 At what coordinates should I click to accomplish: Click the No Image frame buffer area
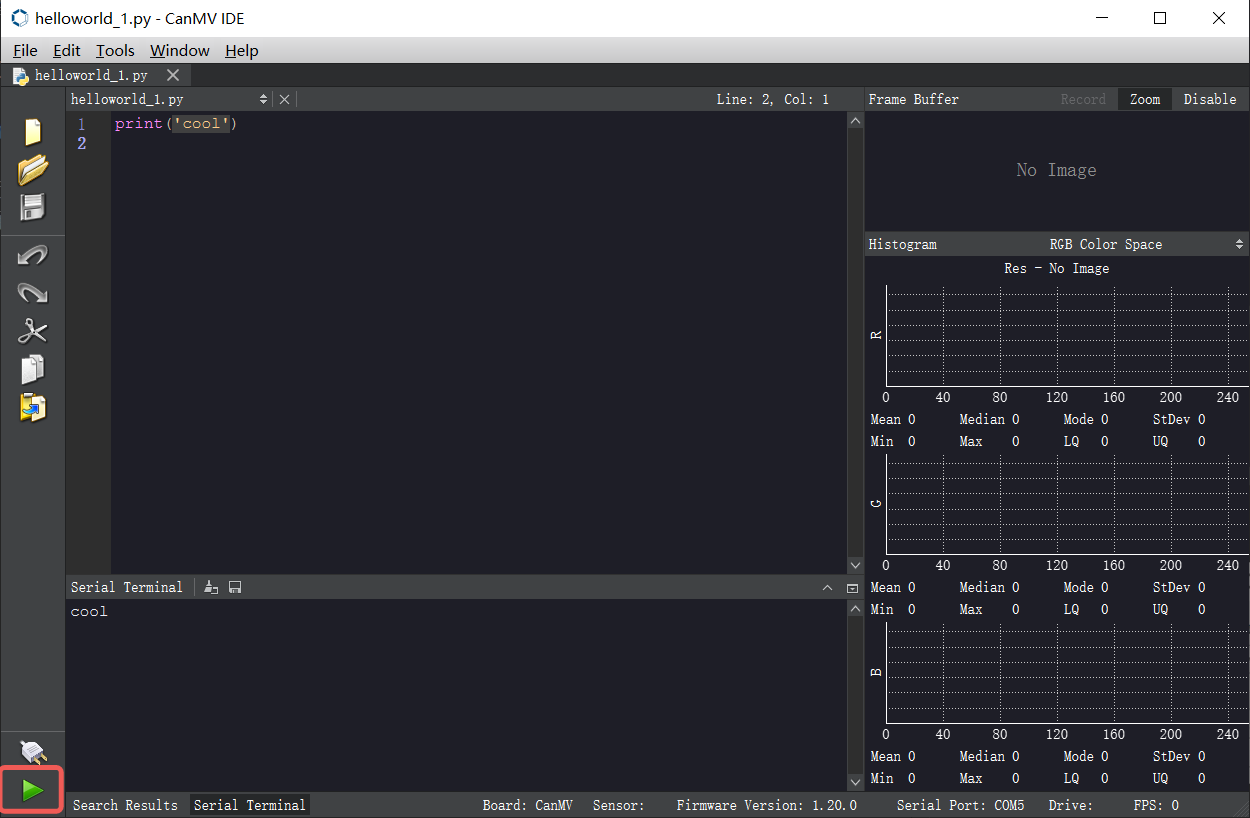pyautogui.click(x=1056, y=170)
